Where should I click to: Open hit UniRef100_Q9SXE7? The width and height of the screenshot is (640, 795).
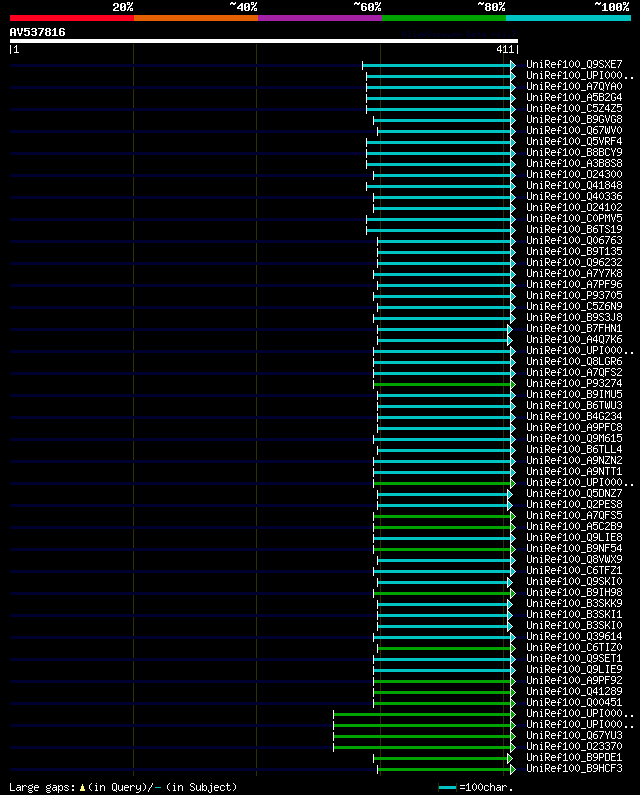click(x=574, y=64)
